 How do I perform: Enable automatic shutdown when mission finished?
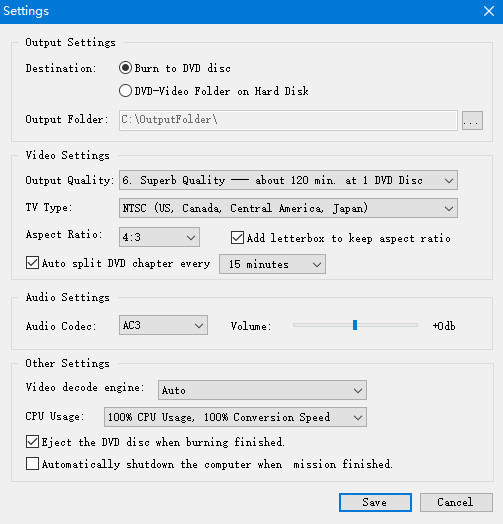tap(32, 464)
